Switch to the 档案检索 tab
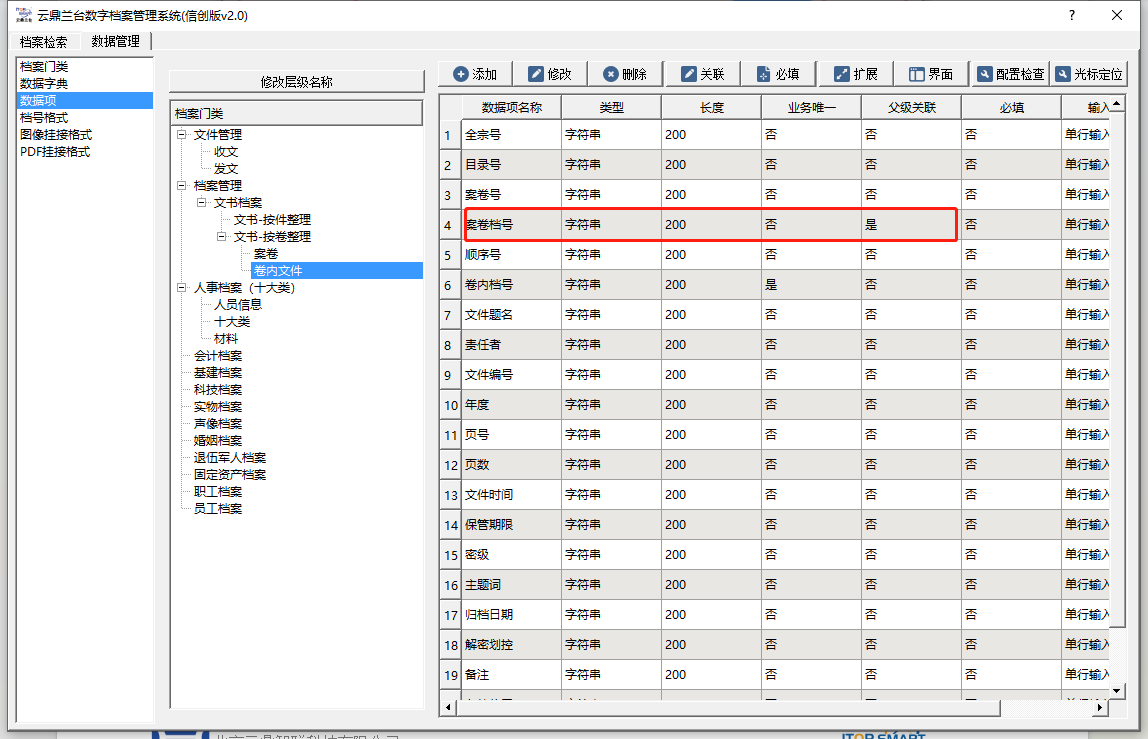The image size is (1148, 739). coord(44,42)
